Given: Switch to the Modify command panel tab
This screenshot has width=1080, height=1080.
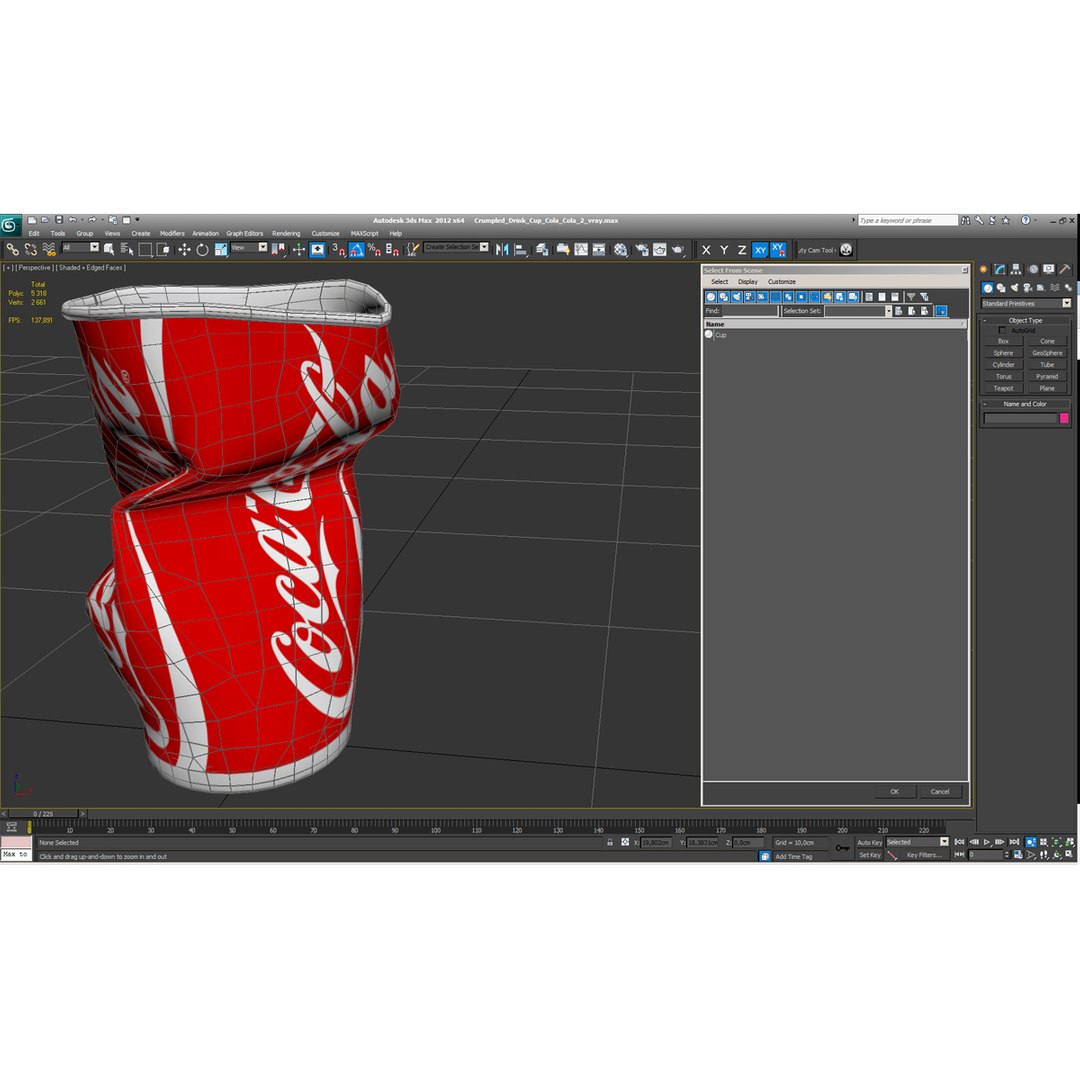Looking at the screenshot, I should pos(999,269).
